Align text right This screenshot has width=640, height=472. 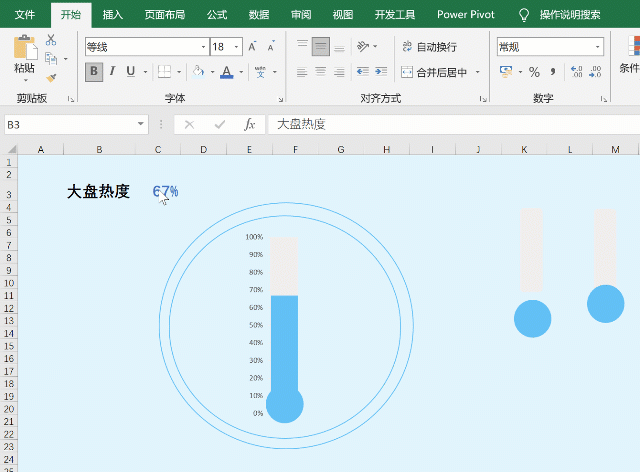coord(339,72)
